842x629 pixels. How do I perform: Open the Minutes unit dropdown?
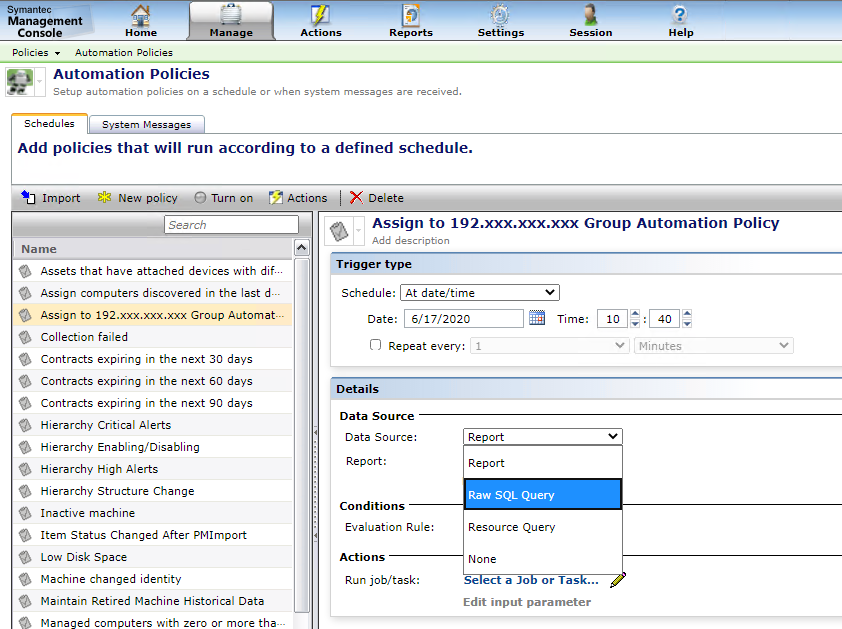[x=714, y=345]
